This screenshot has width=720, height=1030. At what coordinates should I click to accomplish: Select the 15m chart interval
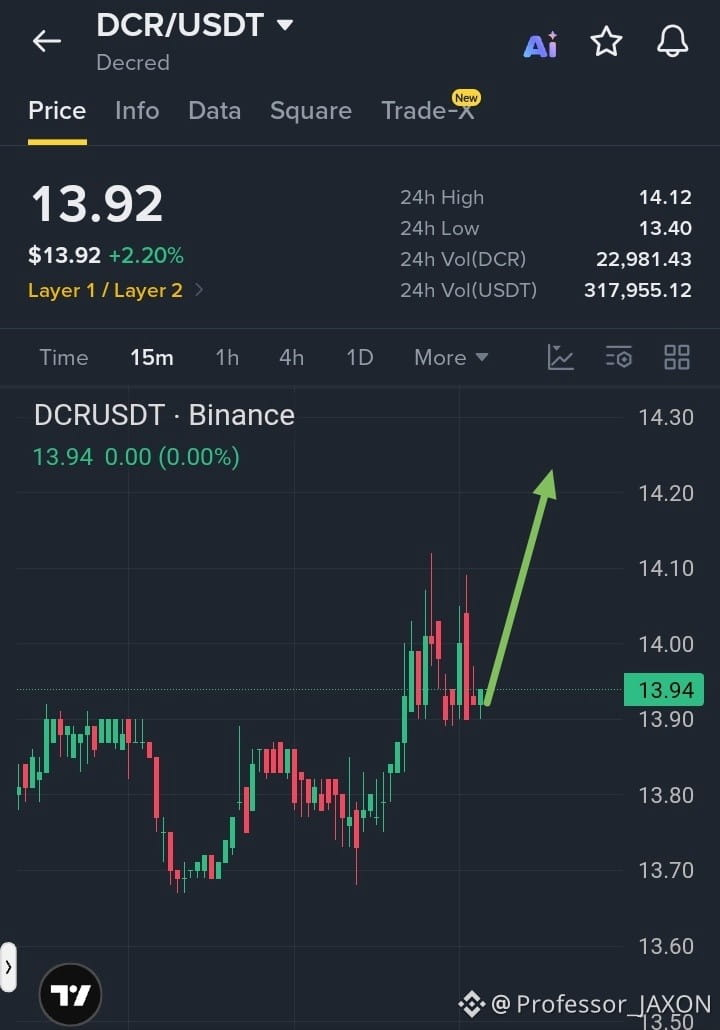[x=152, y=357]
